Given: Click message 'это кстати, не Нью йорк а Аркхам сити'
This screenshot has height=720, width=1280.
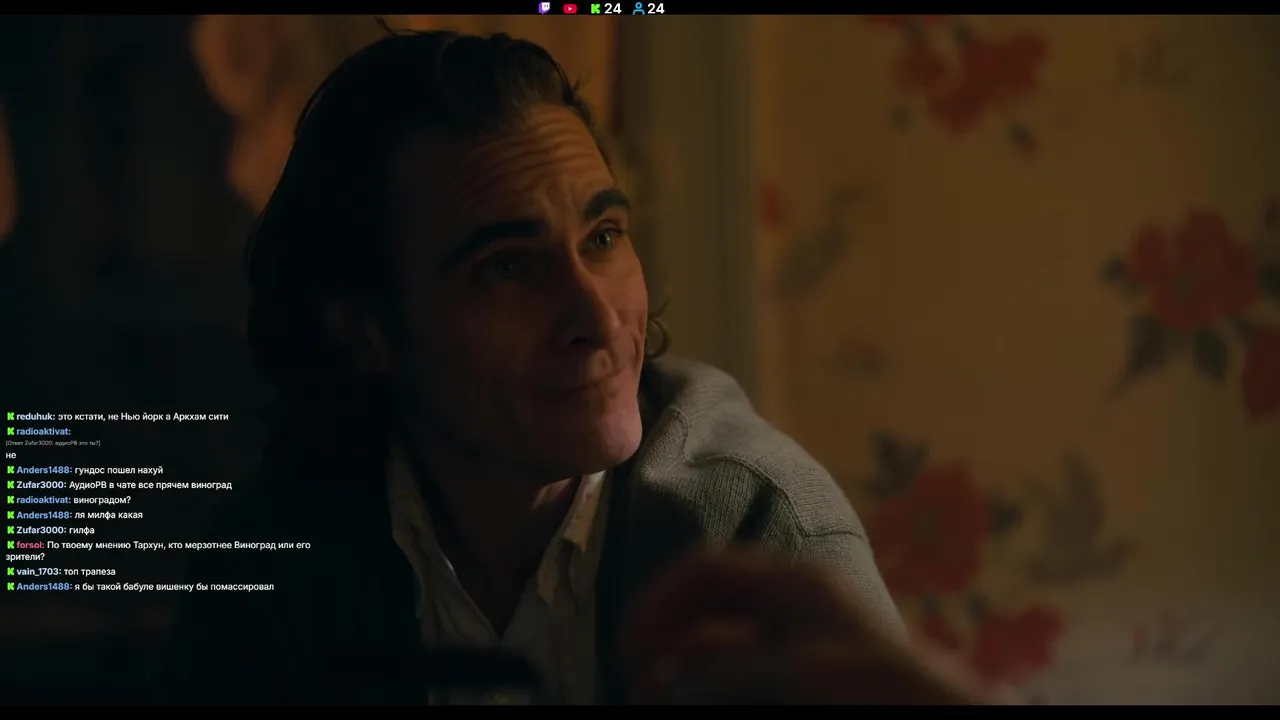Looking at the screenshot, I should (143, 416).
